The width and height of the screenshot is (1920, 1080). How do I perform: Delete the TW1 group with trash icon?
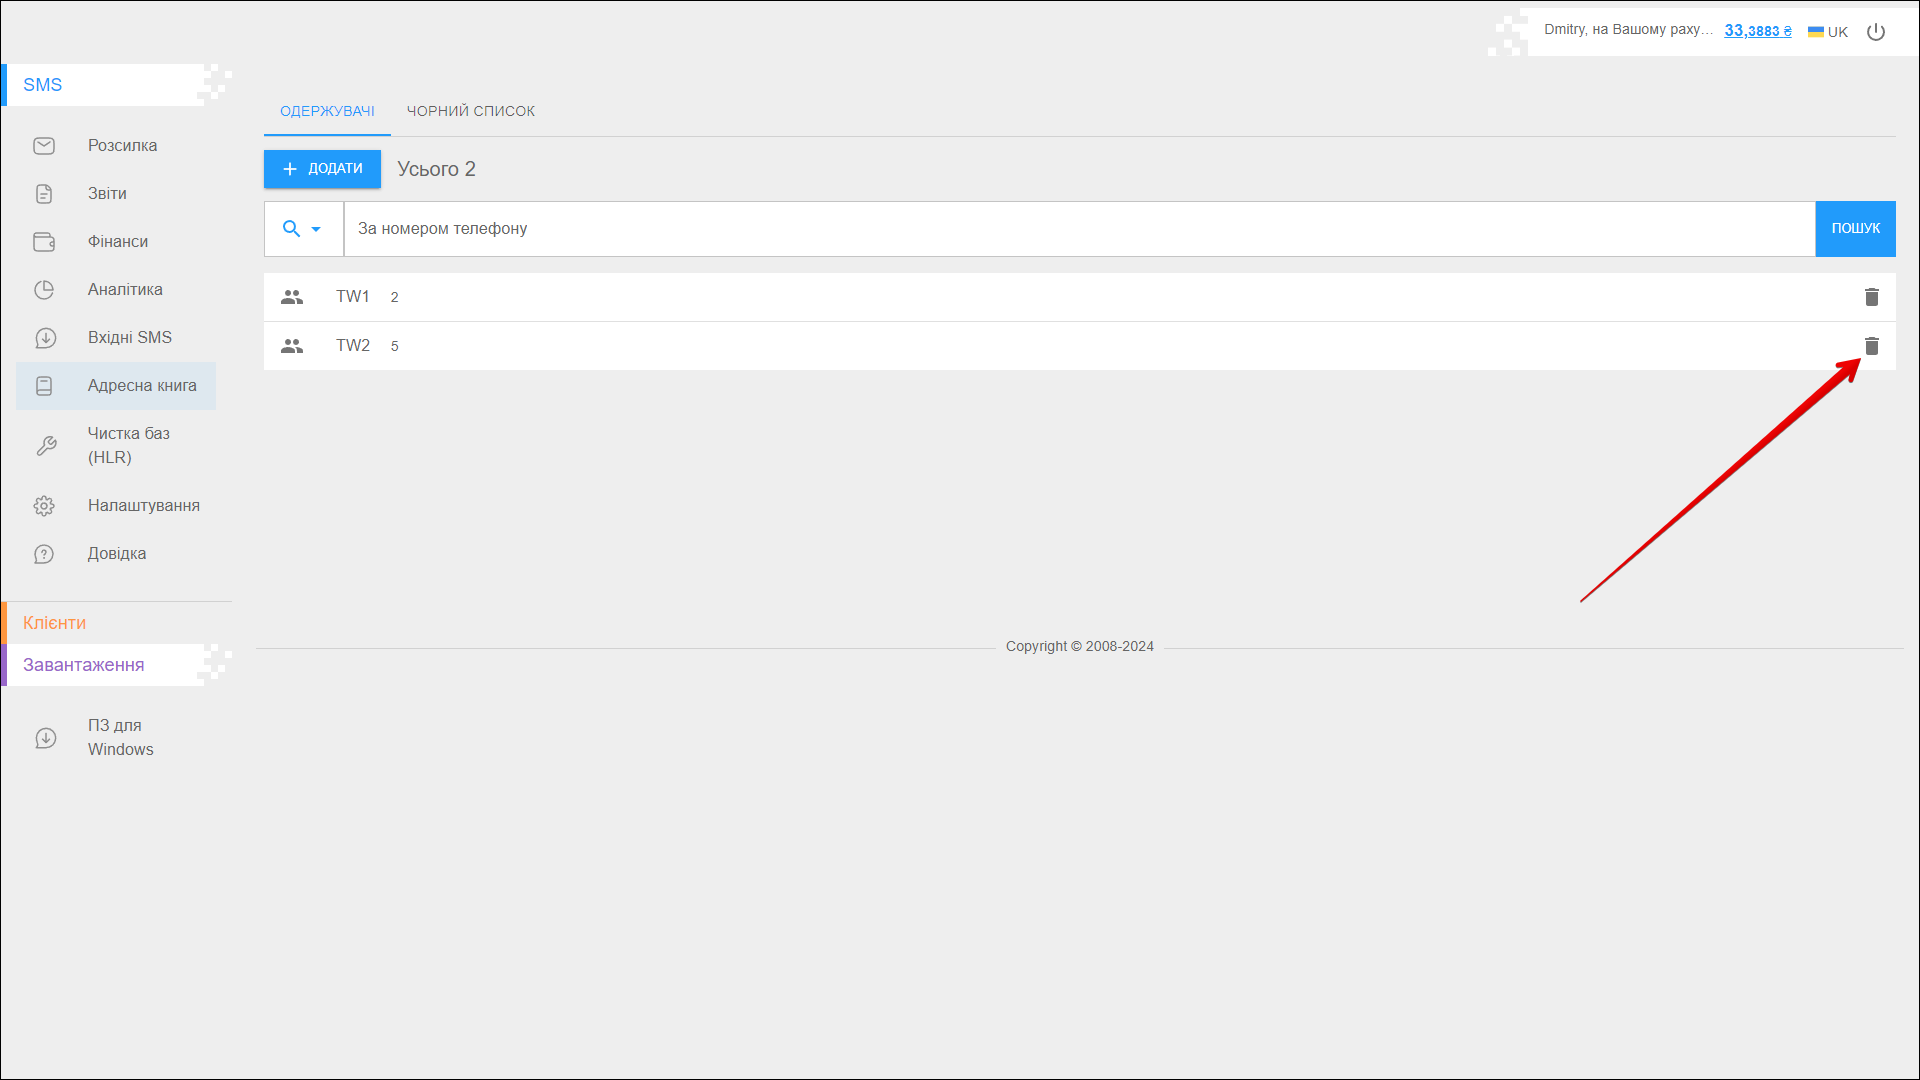click(x=1871, y=297)
